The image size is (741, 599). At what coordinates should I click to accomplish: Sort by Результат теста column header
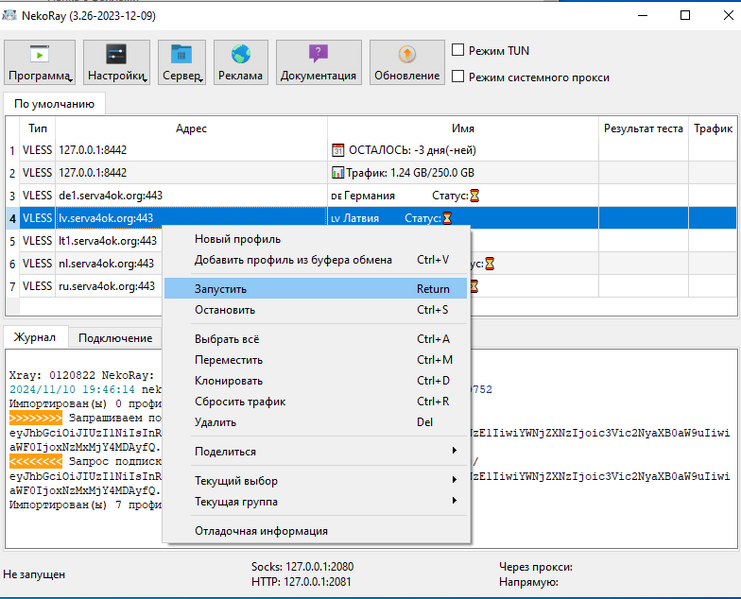(643, 128)
